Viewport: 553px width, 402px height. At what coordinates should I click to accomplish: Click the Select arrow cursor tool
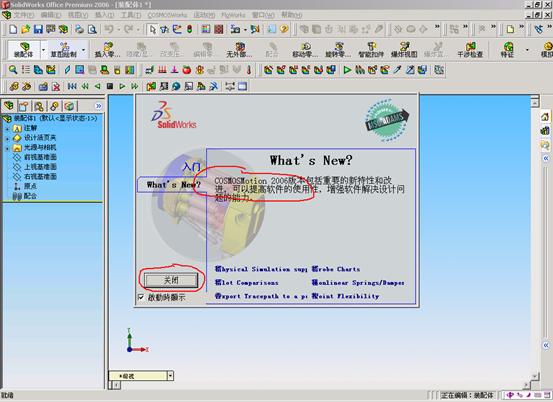(x=153, y=29)
